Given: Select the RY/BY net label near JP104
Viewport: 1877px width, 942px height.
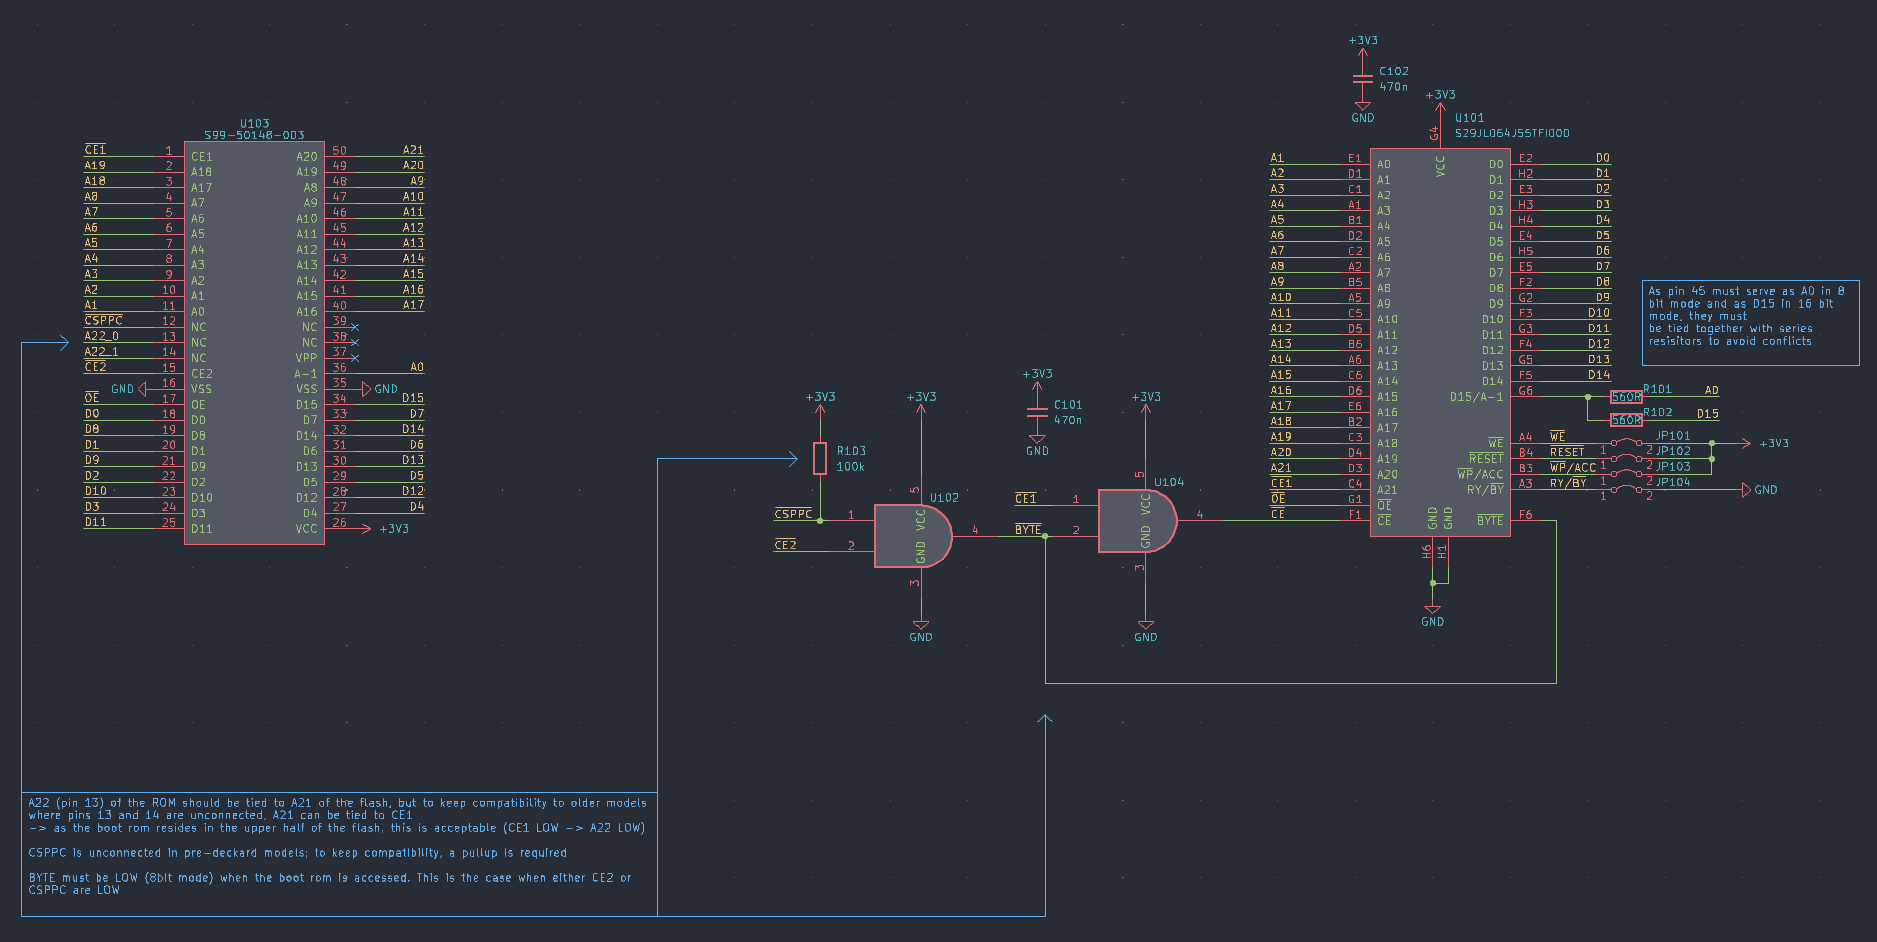Looking at the screenshot, I should pyautogui.click(x=1568, y=483).
